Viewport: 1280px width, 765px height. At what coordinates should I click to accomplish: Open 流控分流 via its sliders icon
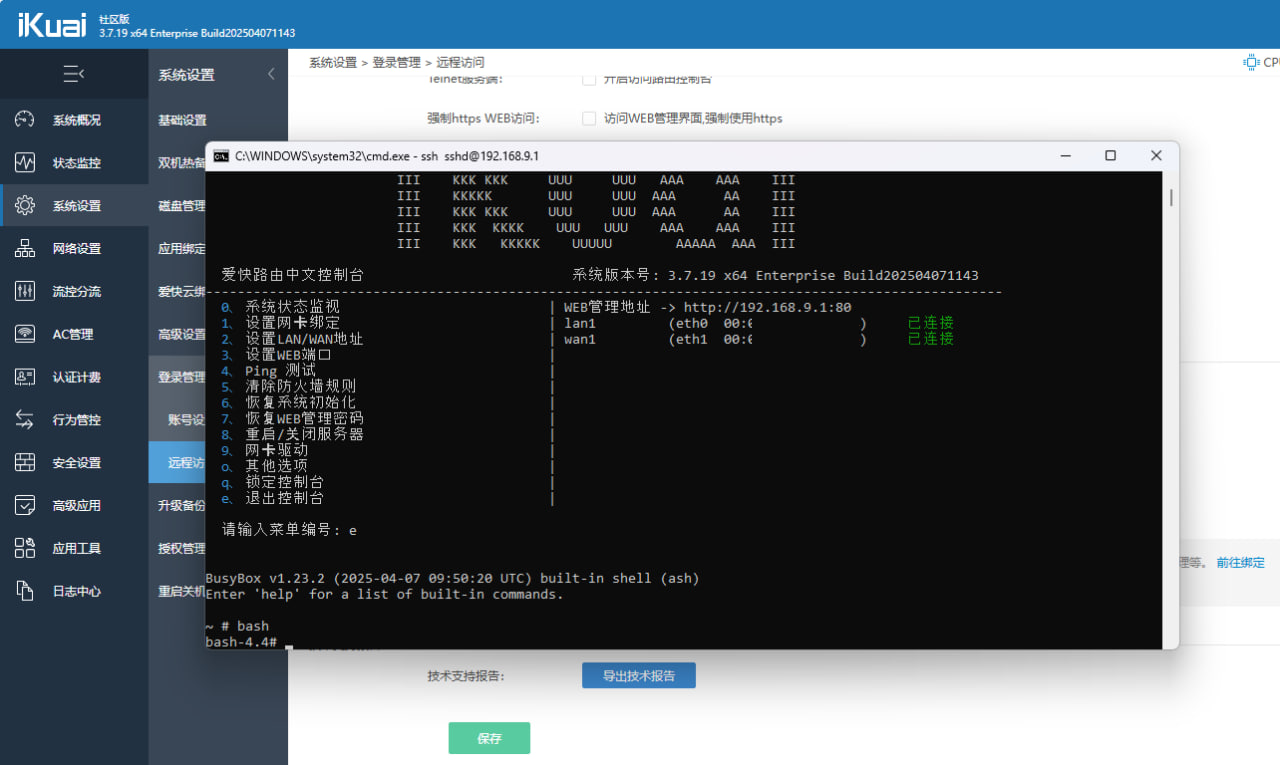(x=25, y=292)
